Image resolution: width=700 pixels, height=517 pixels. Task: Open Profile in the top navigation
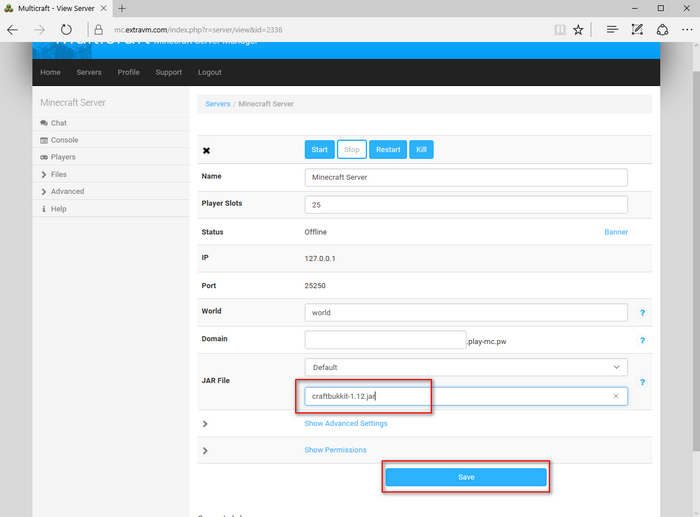(x=129, y=72)
